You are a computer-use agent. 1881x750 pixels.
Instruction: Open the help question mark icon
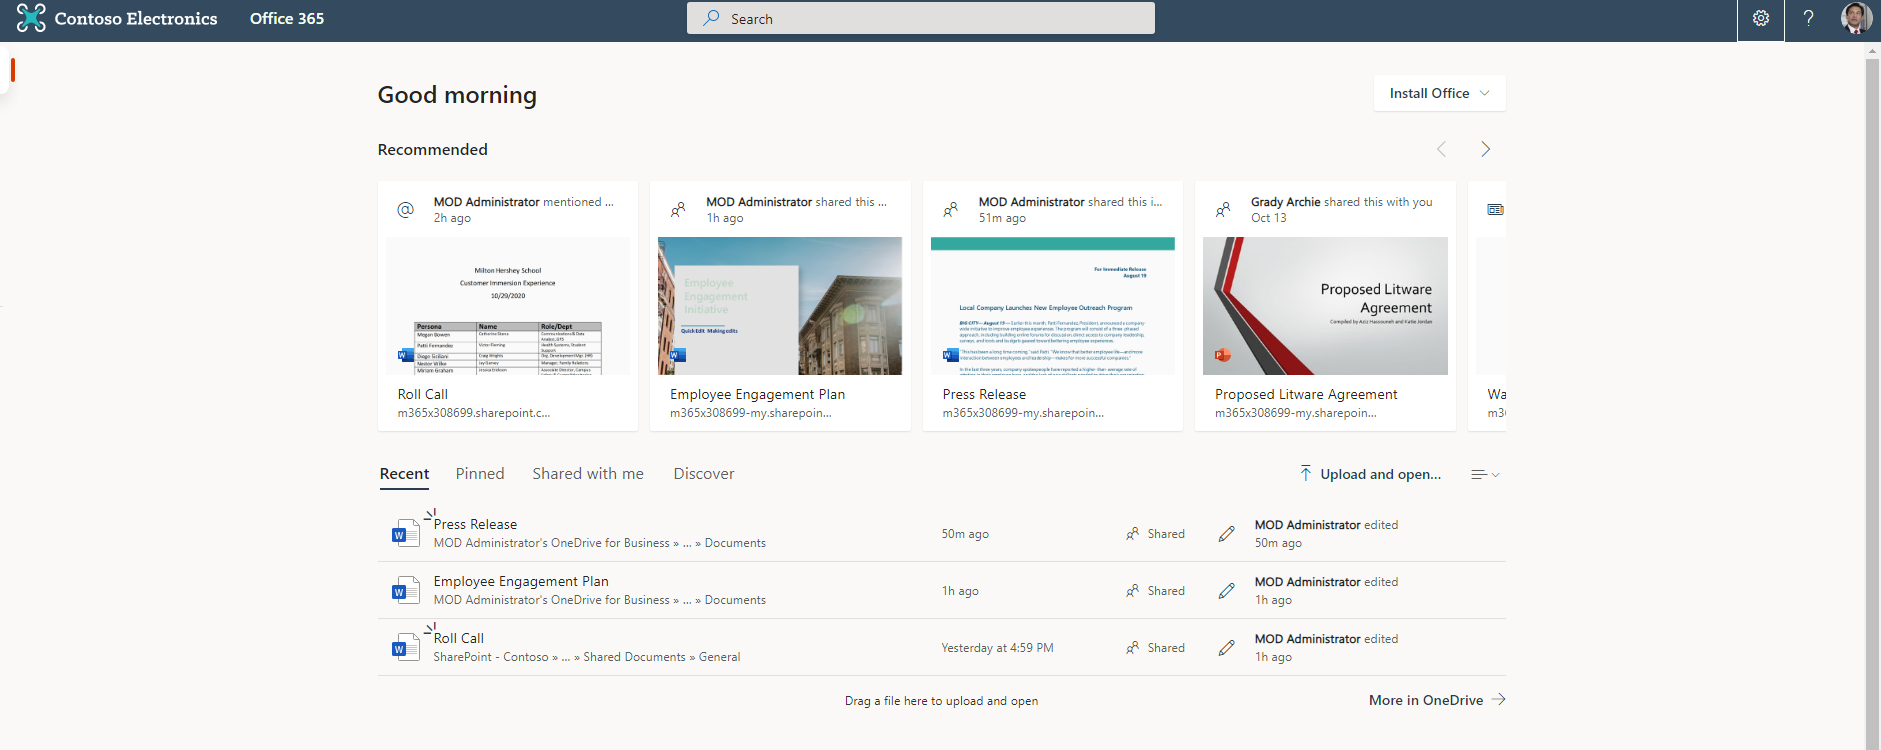coord(1808,18)
